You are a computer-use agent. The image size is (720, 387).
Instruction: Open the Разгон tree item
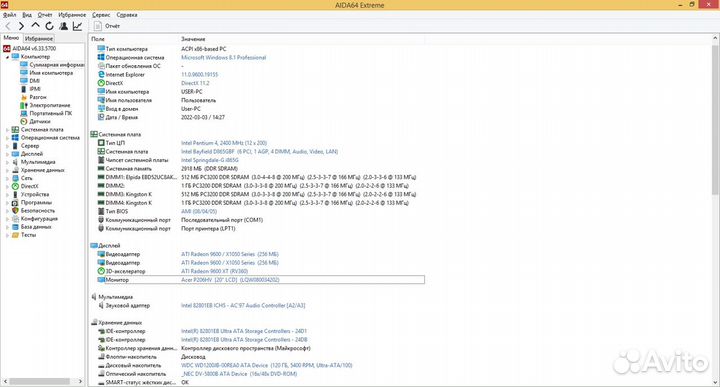point(38,97)
